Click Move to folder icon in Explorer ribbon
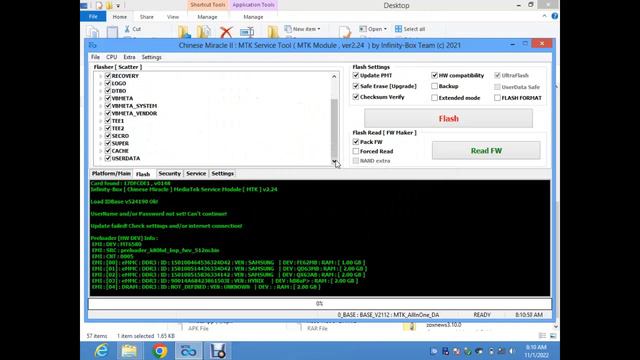The width and height of the screenshot is (640, 360). coord(184,32)
